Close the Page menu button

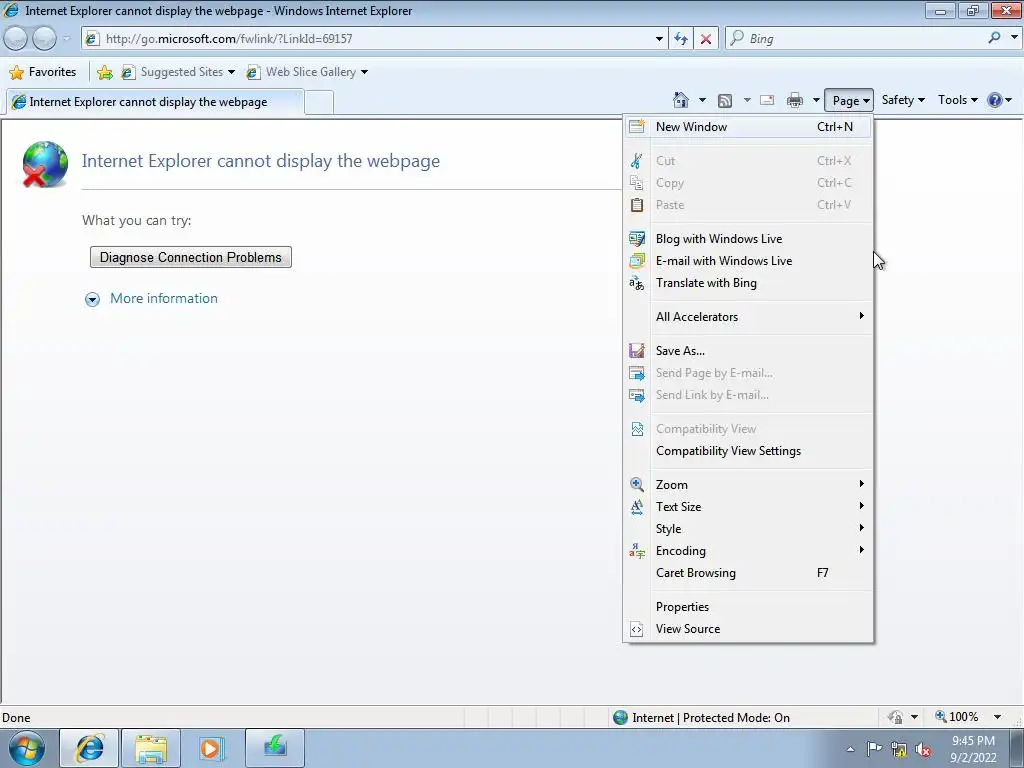pos(848,101)
